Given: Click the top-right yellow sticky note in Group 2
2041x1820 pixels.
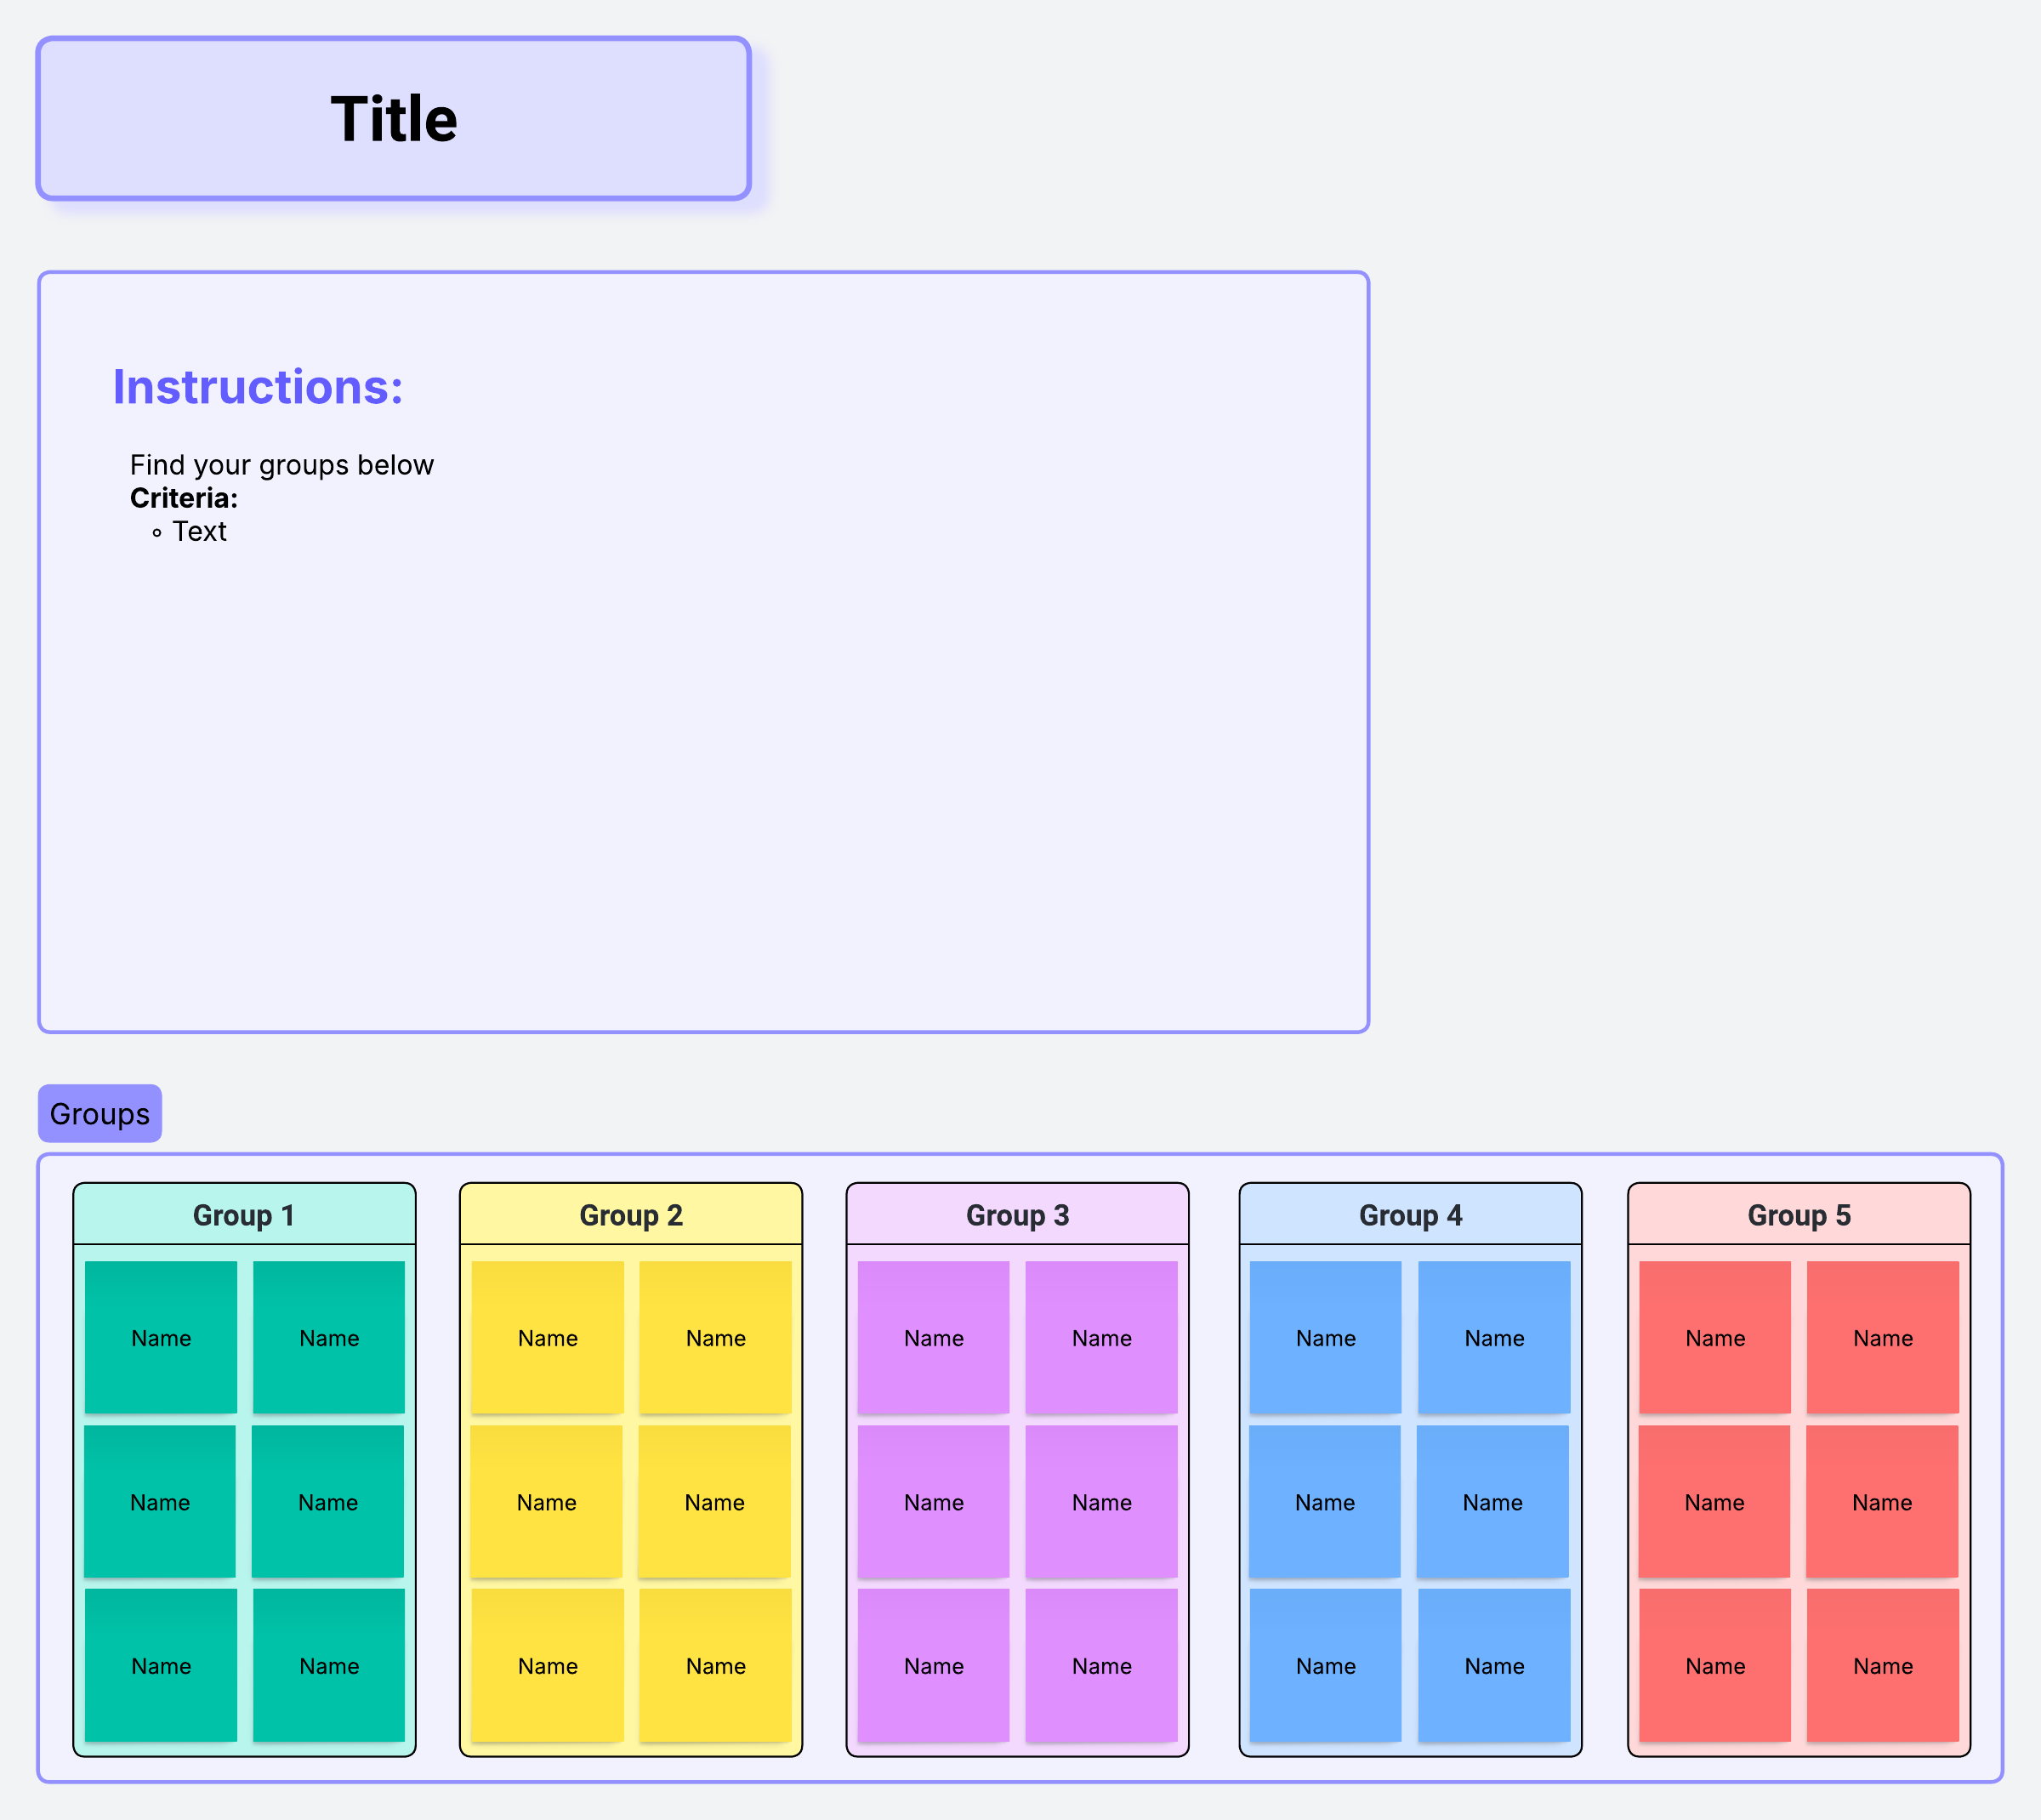Looking at the screenshot, I should [716, 1337].
